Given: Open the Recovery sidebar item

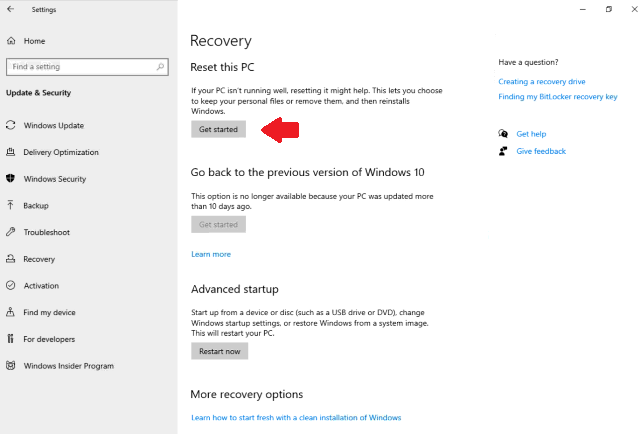Looking at the screenshot, I should pos(39,259).
